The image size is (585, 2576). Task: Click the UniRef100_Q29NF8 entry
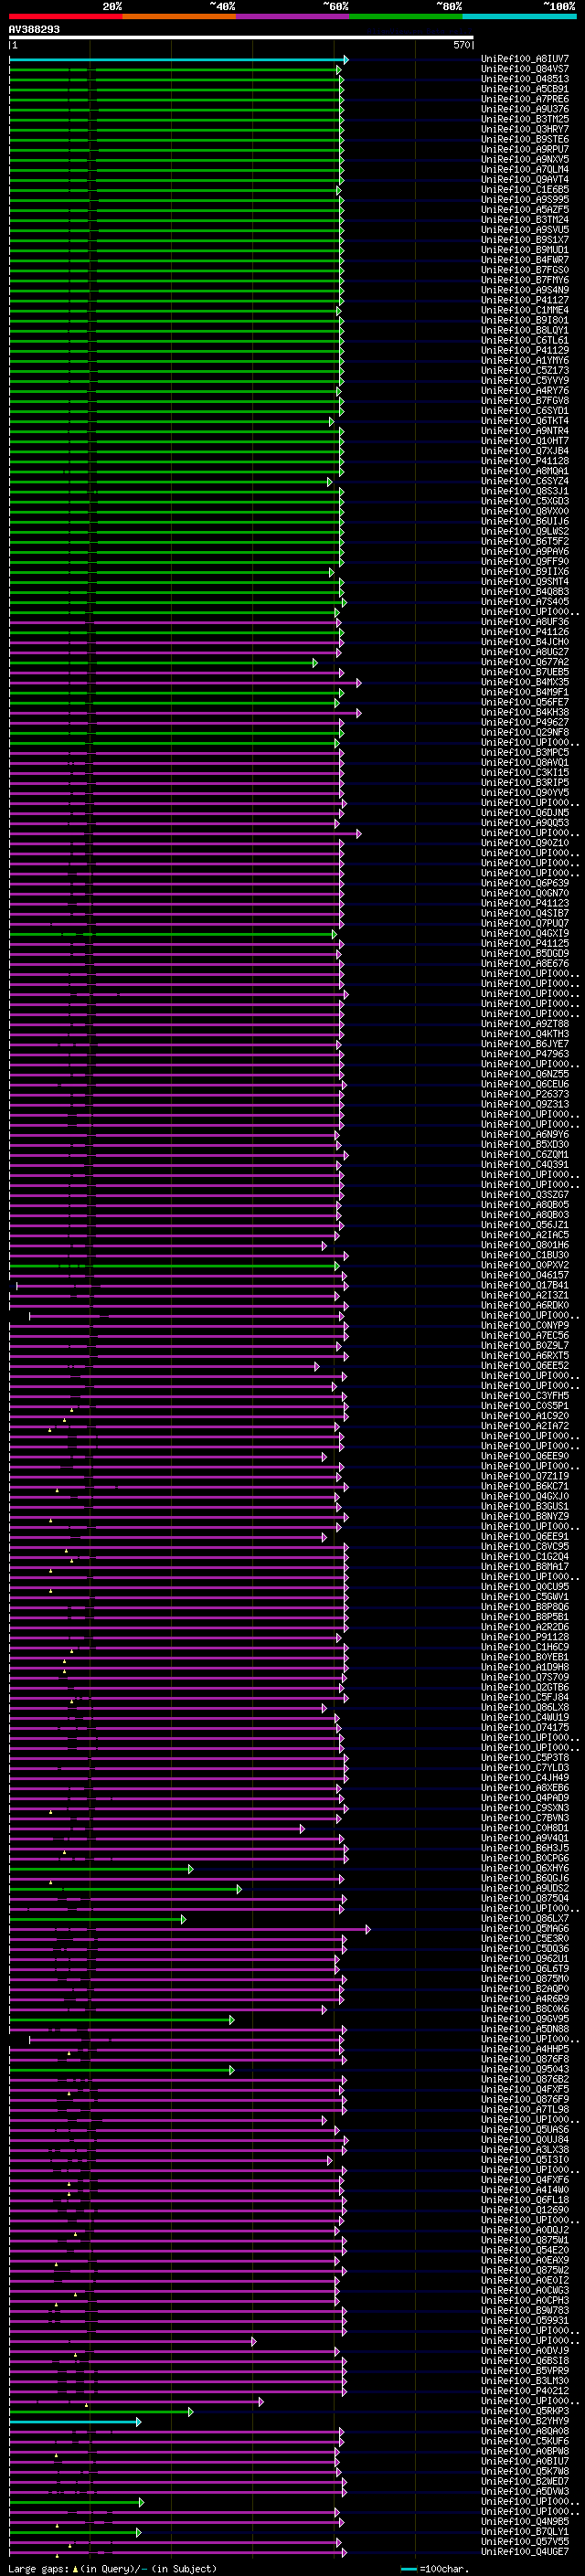coord(525,732)
